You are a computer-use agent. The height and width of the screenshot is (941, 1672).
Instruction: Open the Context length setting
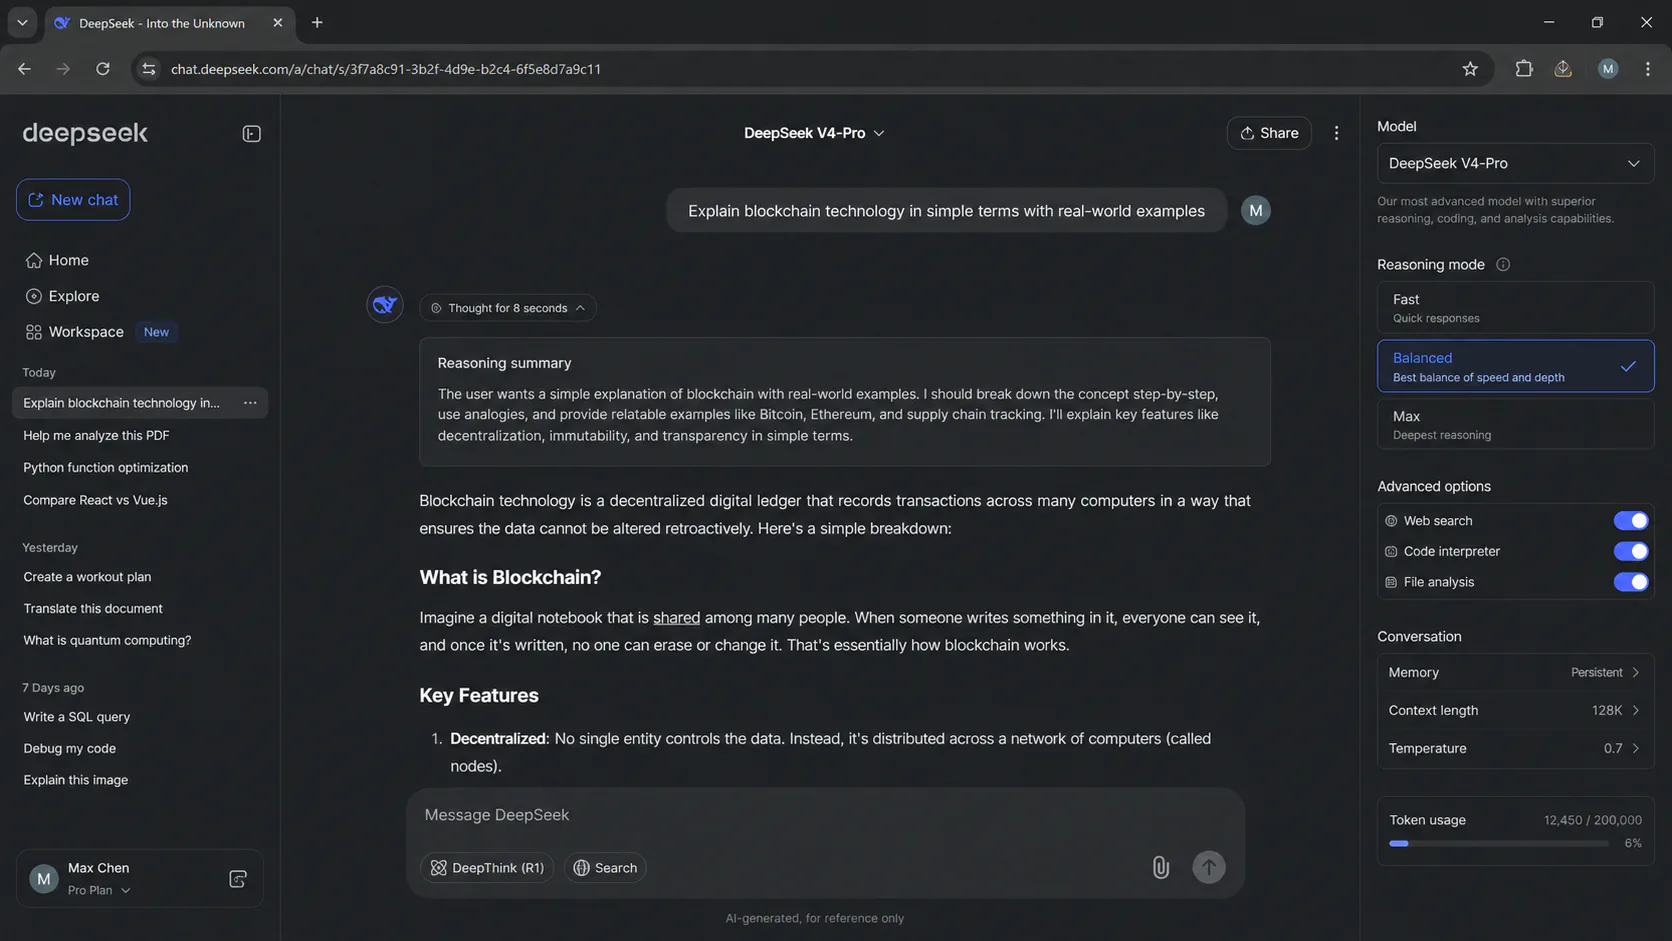(1515, 711)
